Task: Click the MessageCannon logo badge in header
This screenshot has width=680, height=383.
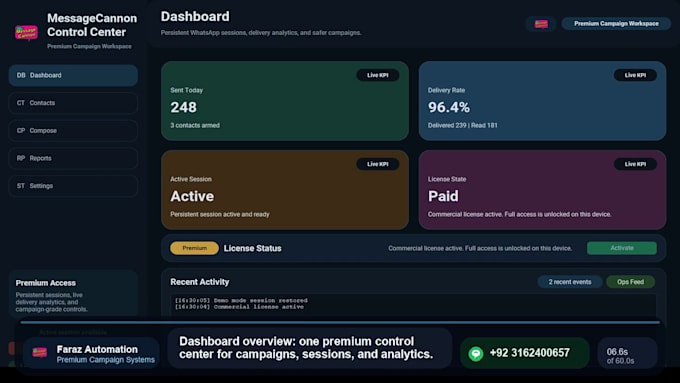Action: [541, 24]
